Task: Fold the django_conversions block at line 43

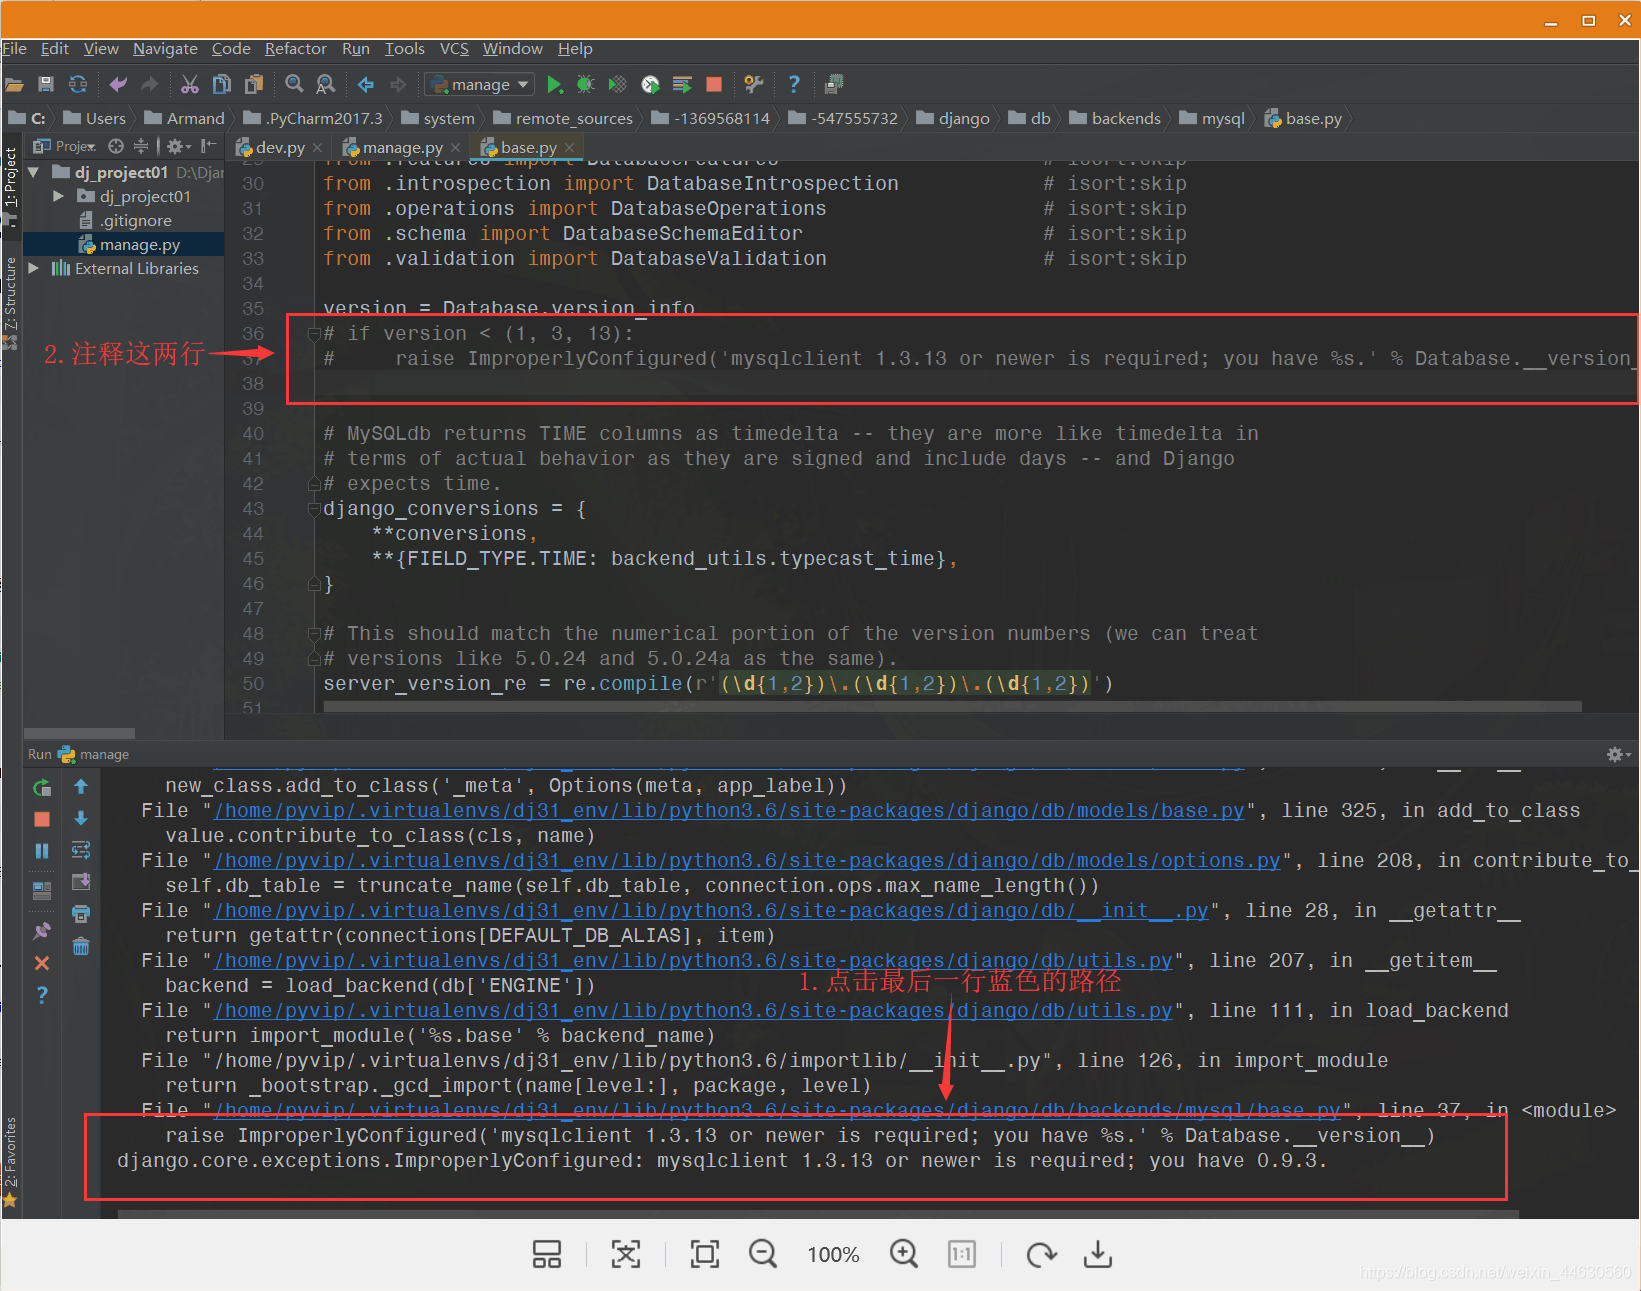Action: [314, 509]
